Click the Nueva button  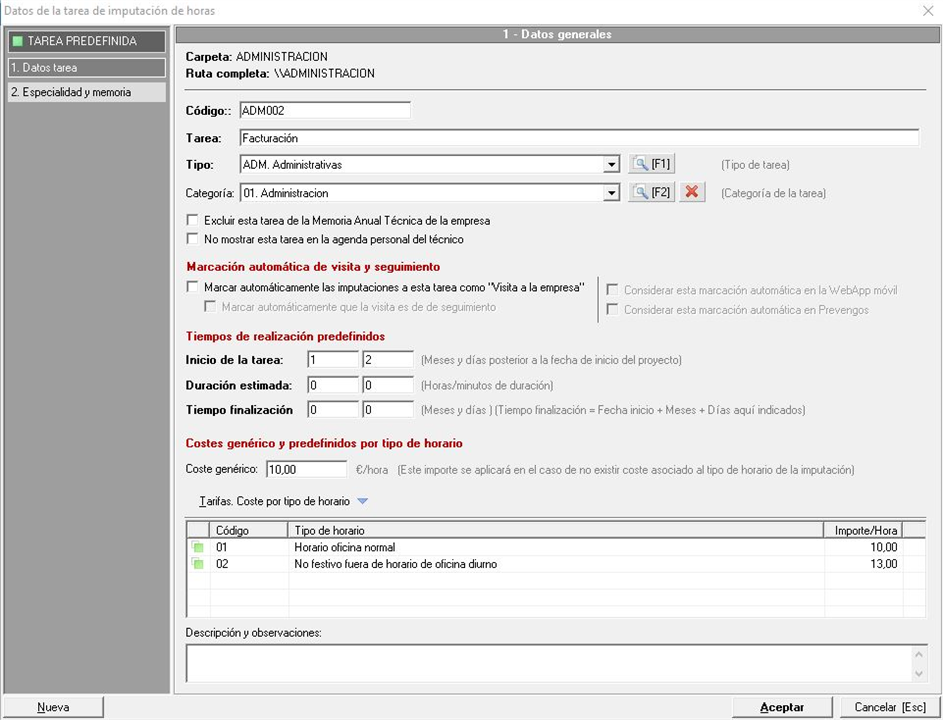point(53,707)
